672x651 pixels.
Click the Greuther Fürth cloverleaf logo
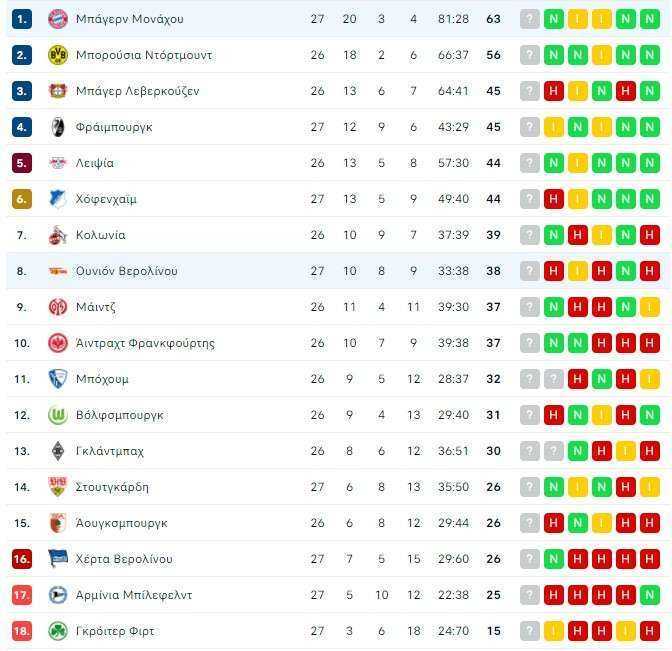click(x=58, y=631)
